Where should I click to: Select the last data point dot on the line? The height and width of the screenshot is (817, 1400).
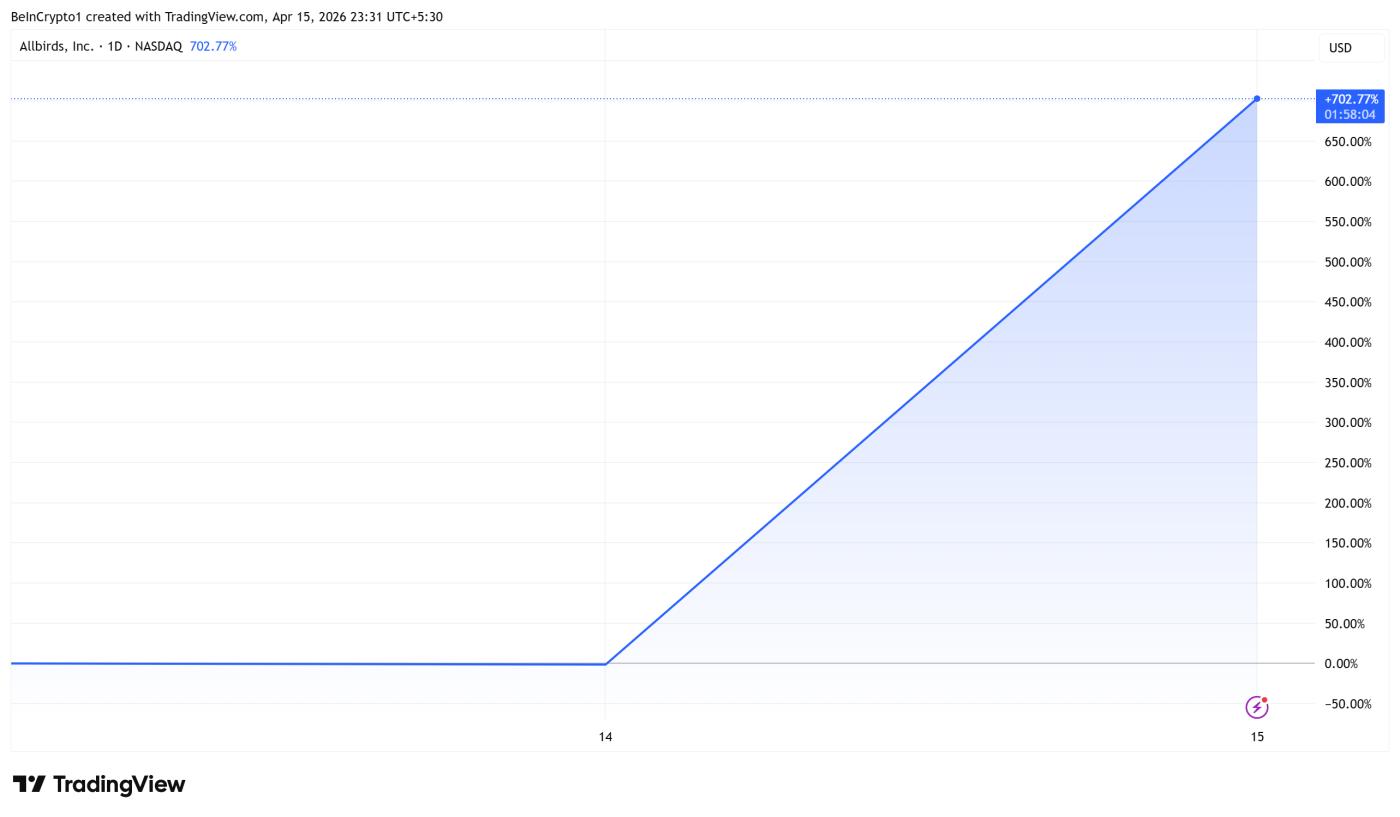pyautogui.click(x=1257, y=99)
